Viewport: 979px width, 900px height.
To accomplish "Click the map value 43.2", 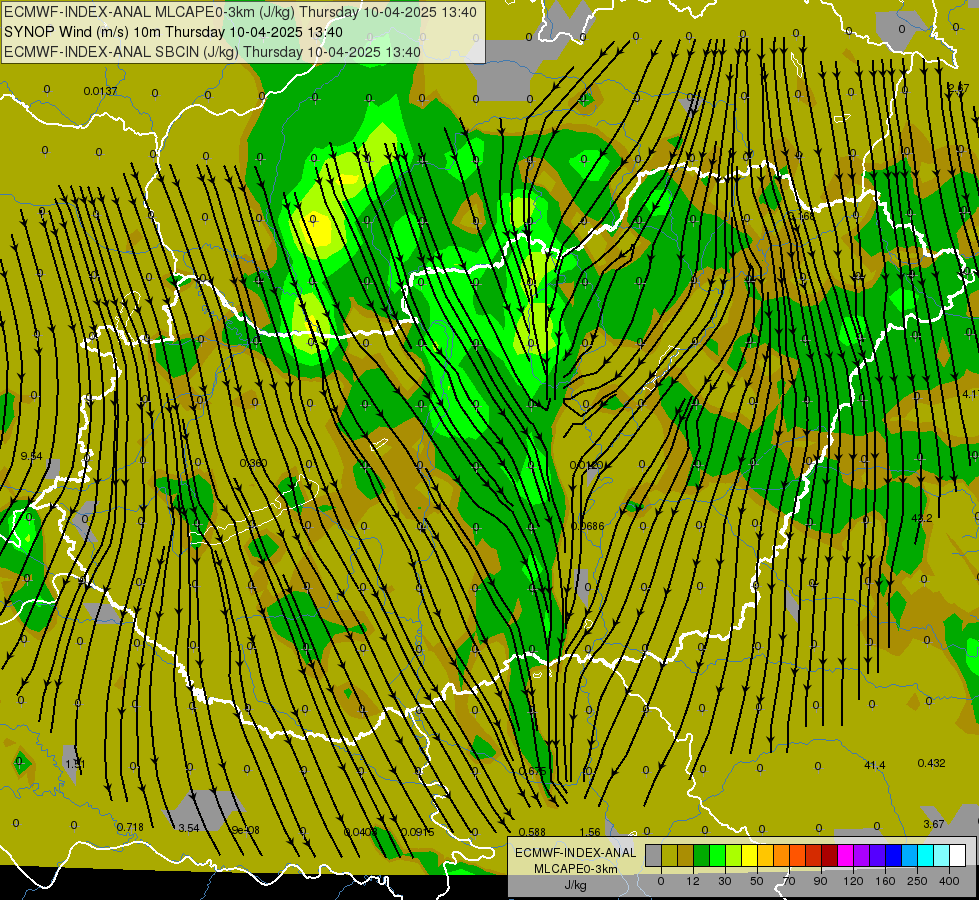I will tap(922, 518).
